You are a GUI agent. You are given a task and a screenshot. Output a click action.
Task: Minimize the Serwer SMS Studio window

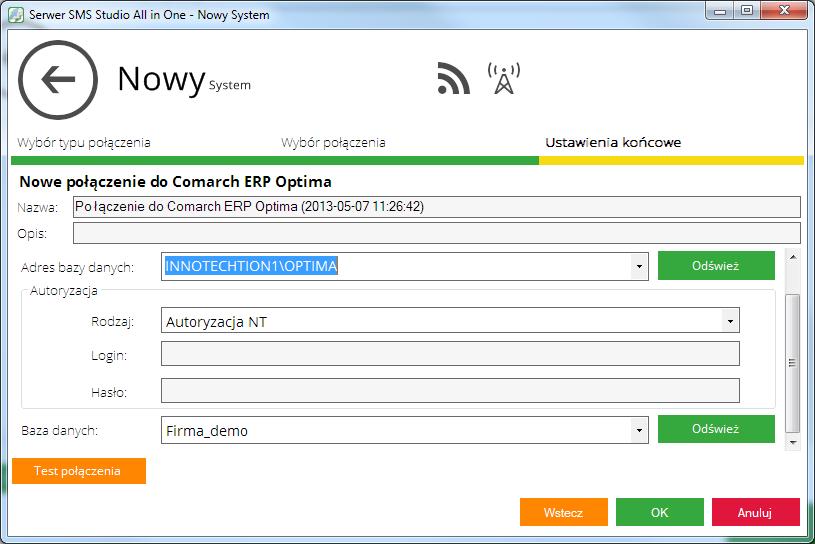(720, 11)
